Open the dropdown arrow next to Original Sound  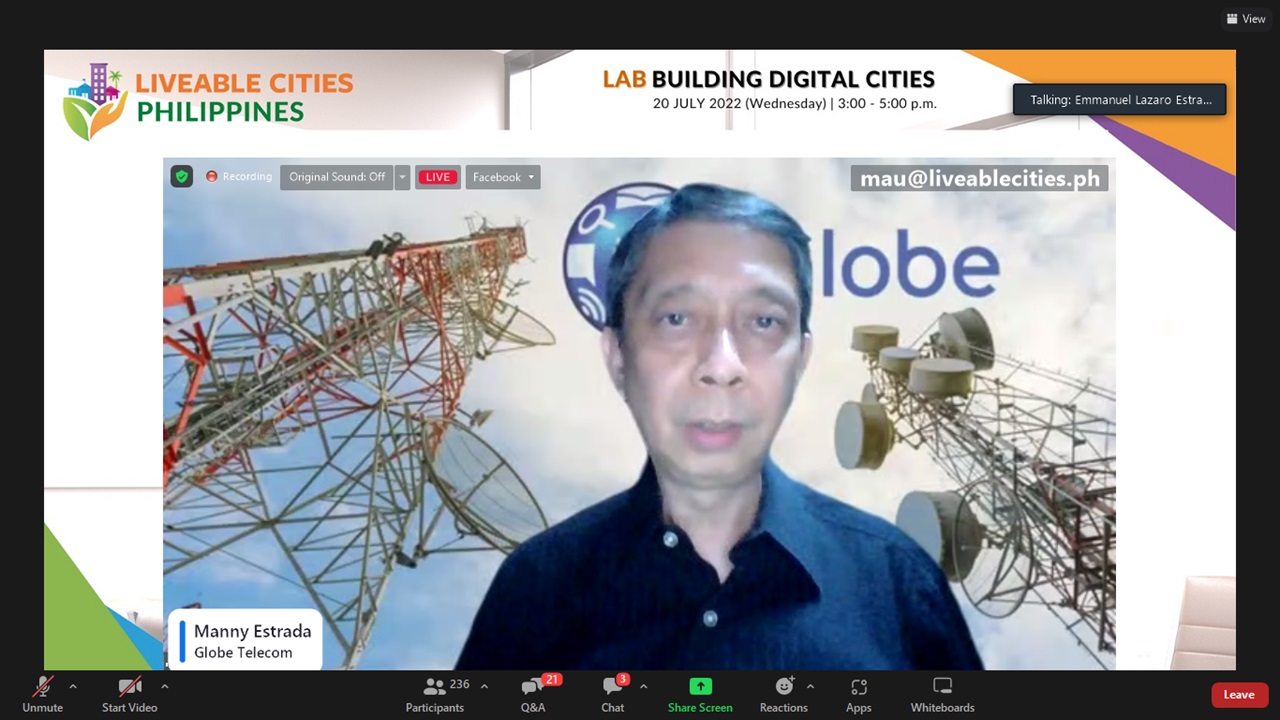(x=402, y=177)
